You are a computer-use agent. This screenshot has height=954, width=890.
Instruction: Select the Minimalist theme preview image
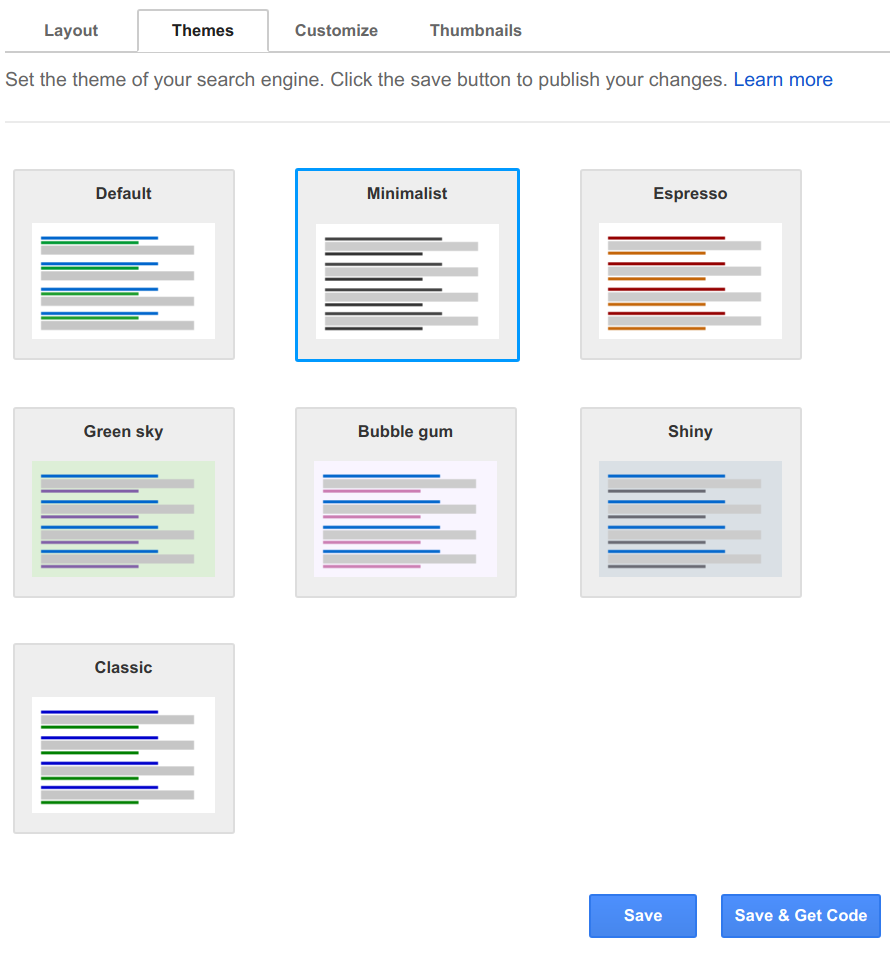click(x=407, y=281)
